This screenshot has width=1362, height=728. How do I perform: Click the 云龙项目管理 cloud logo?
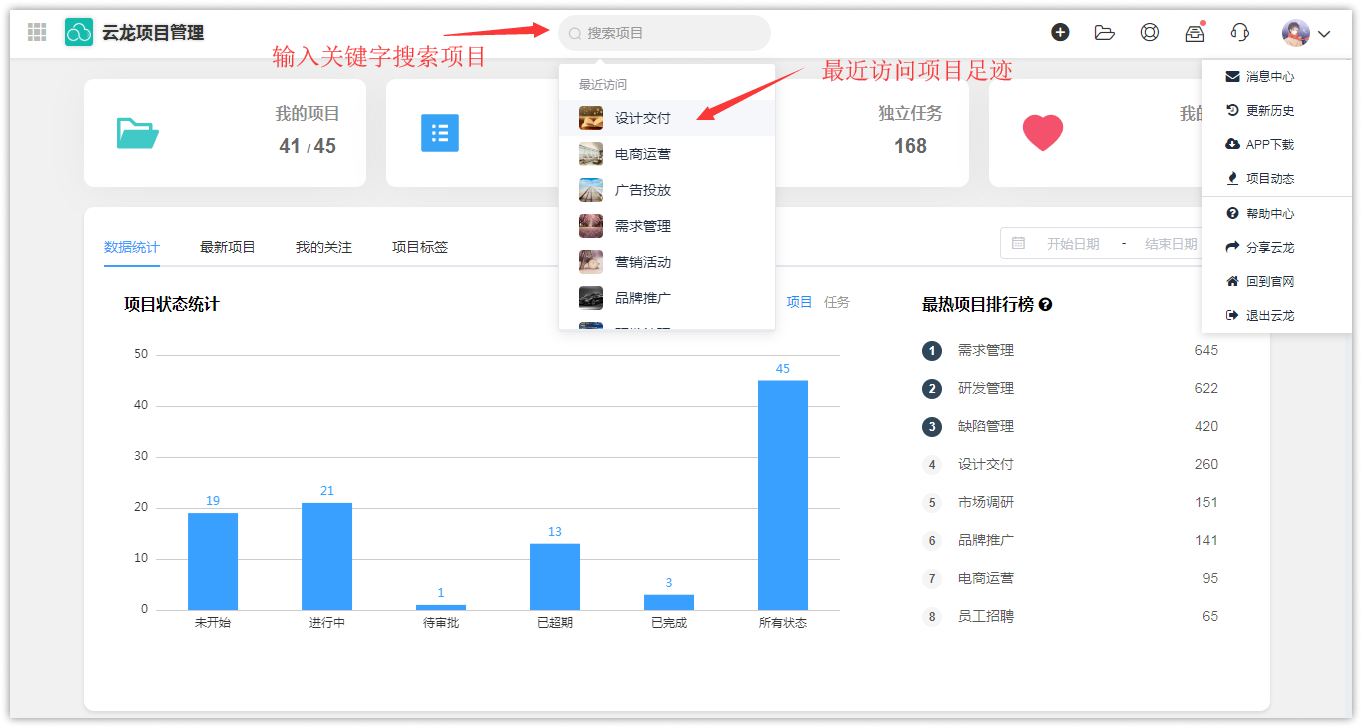tap(79, 33)
